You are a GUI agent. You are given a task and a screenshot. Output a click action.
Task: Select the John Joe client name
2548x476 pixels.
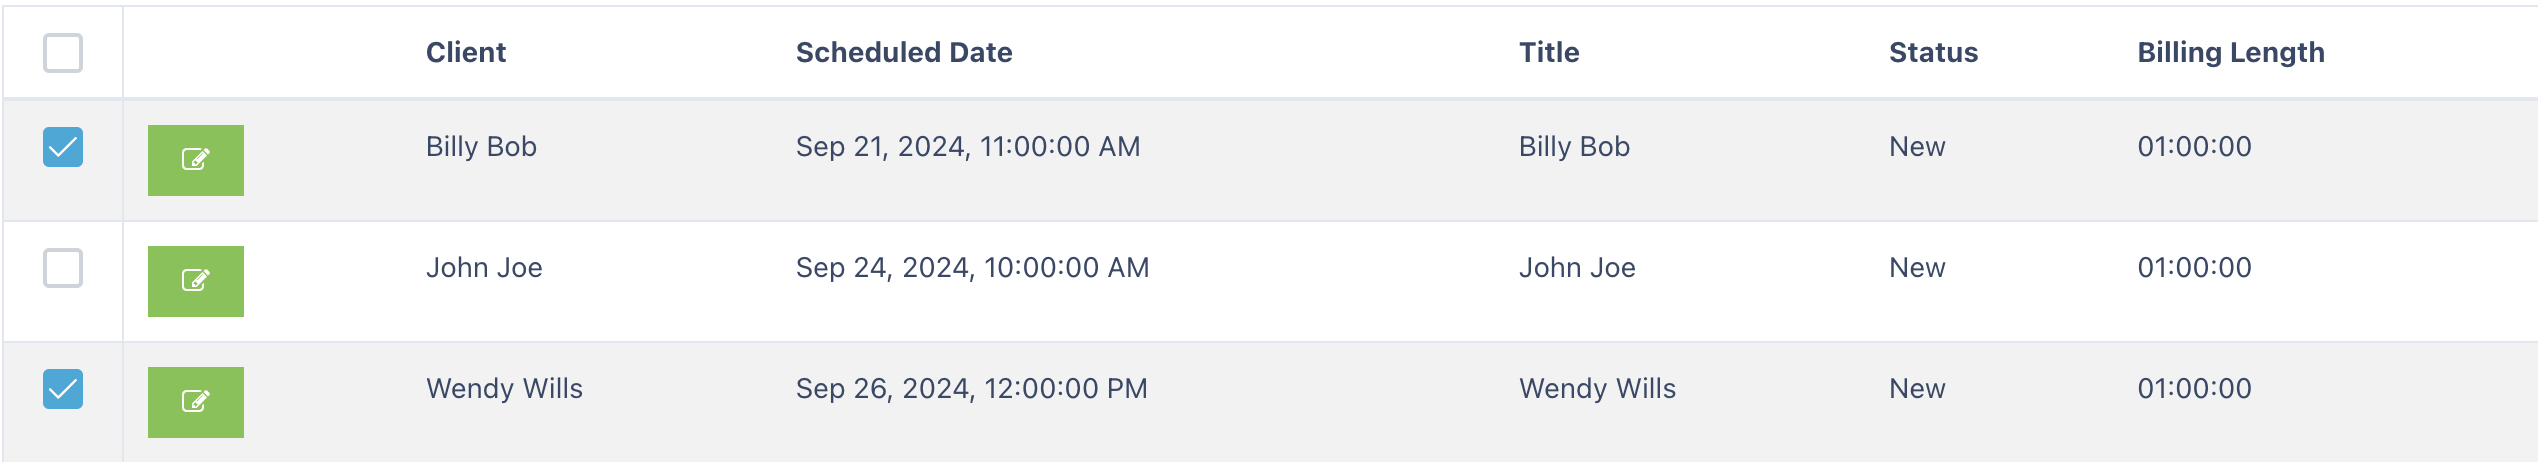click(484, 268)
